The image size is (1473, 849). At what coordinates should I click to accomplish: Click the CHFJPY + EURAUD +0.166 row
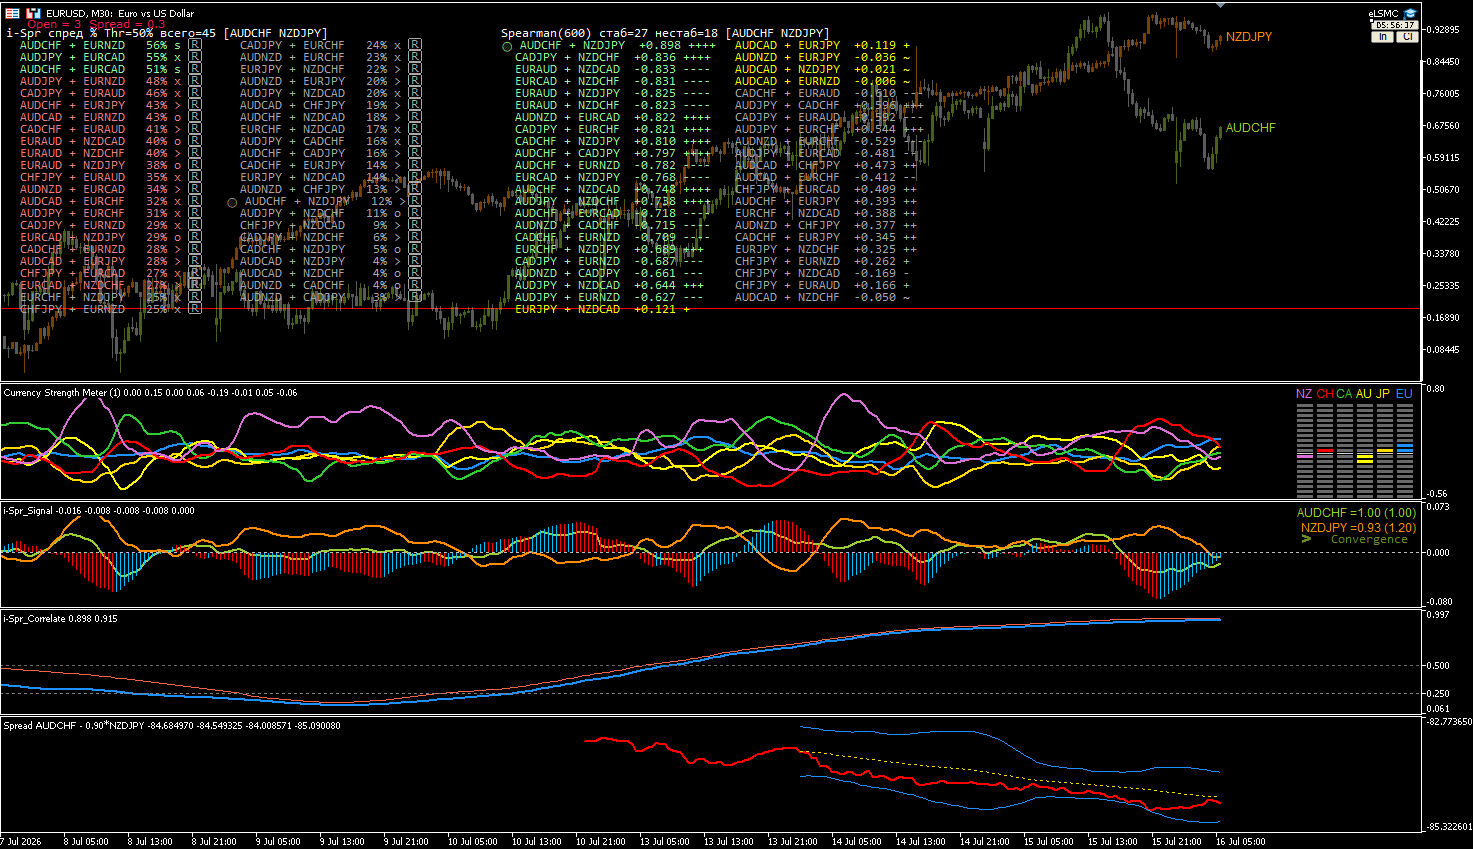(x=823, y=285)
